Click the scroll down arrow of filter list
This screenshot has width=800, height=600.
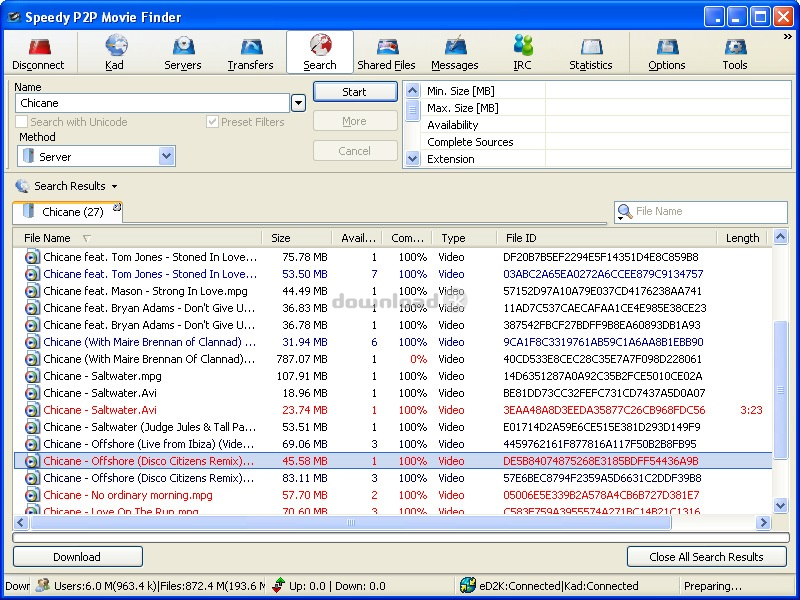[412, 159]
